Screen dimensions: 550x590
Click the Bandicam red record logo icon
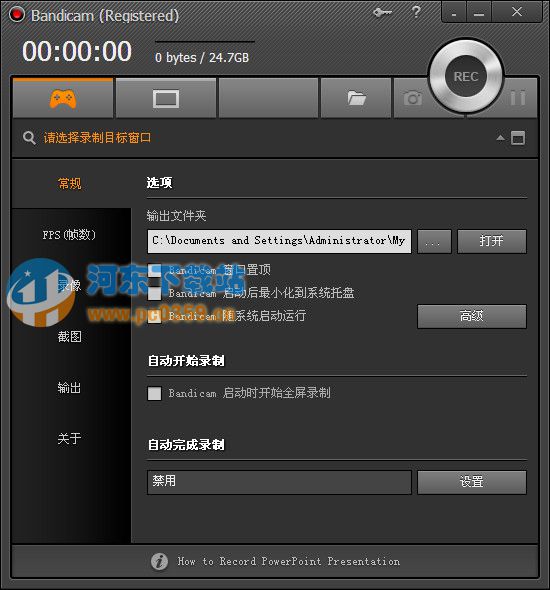(16, 14)
